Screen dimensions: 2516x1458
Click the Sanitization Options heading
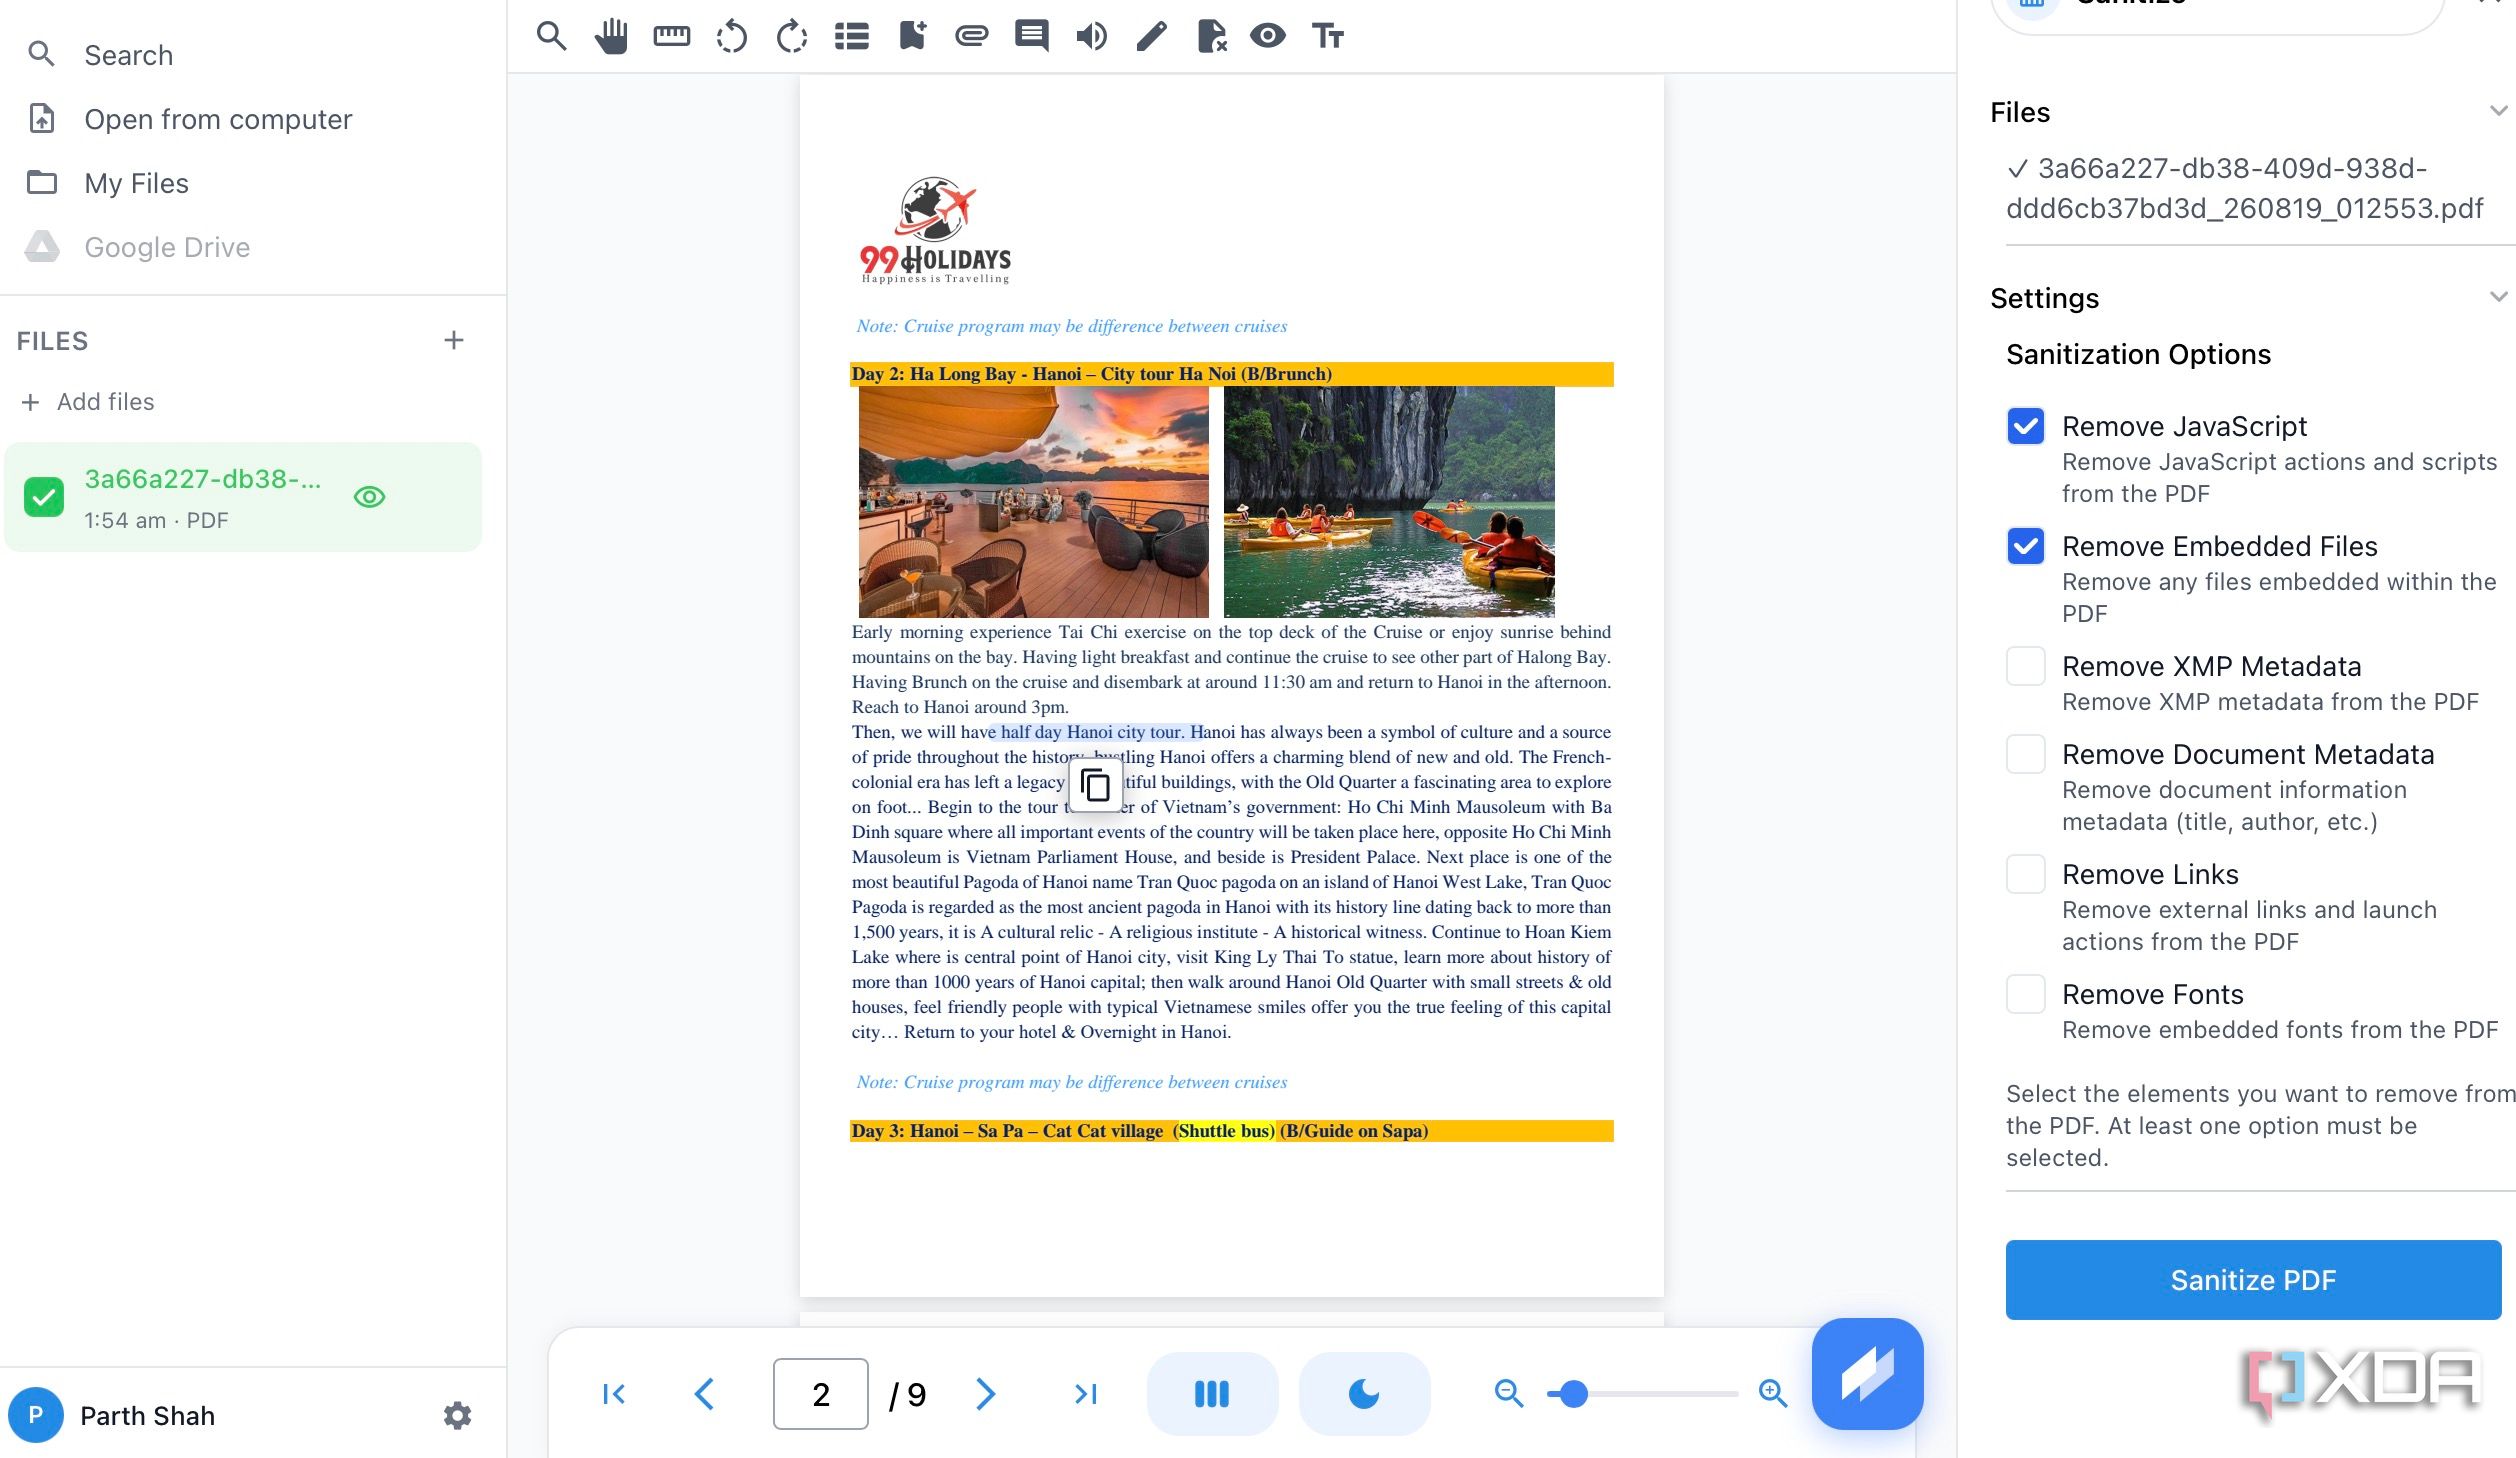(2138, 354)
